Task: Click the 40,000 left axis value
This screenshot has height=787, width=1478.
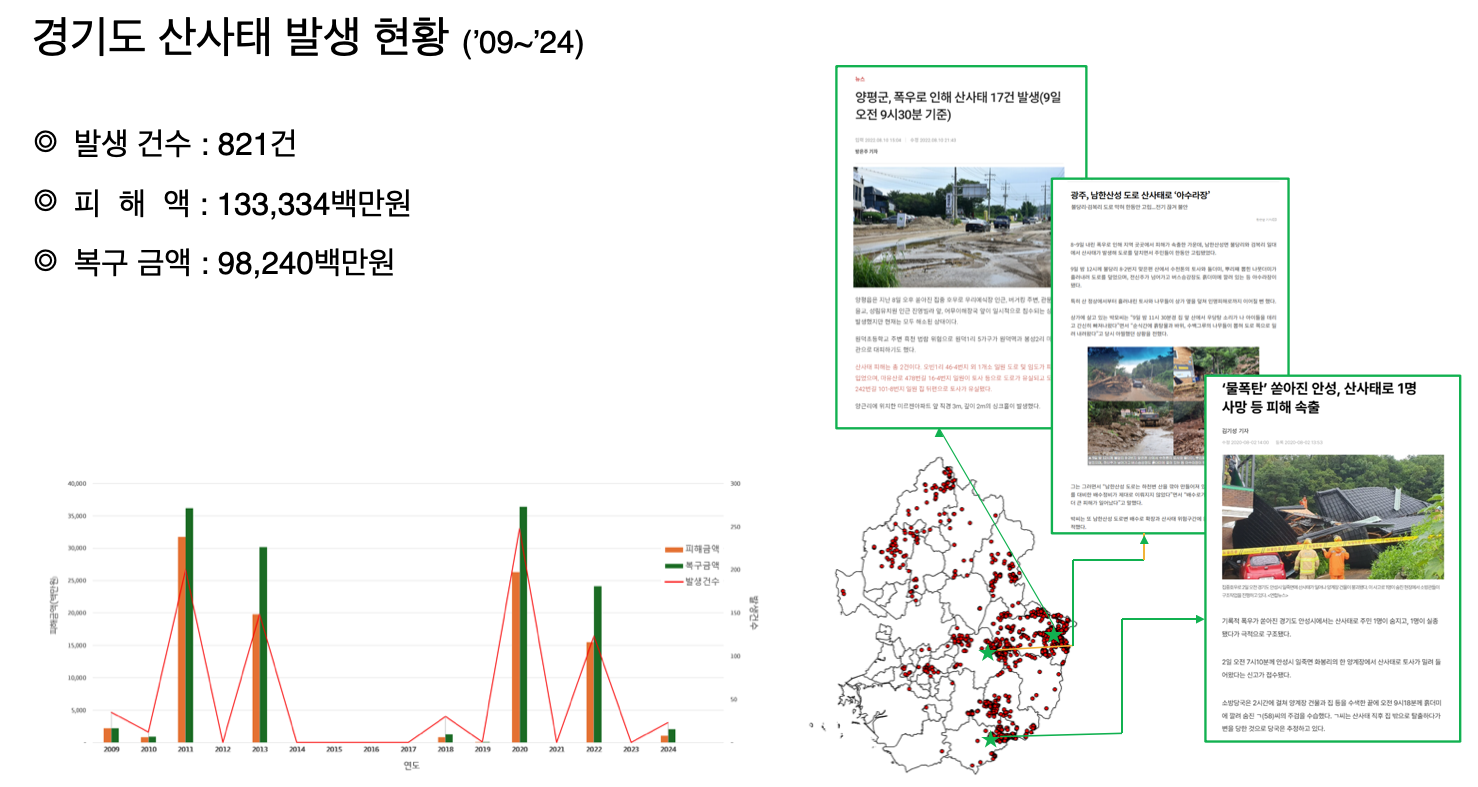Action: tap(76, 483)
